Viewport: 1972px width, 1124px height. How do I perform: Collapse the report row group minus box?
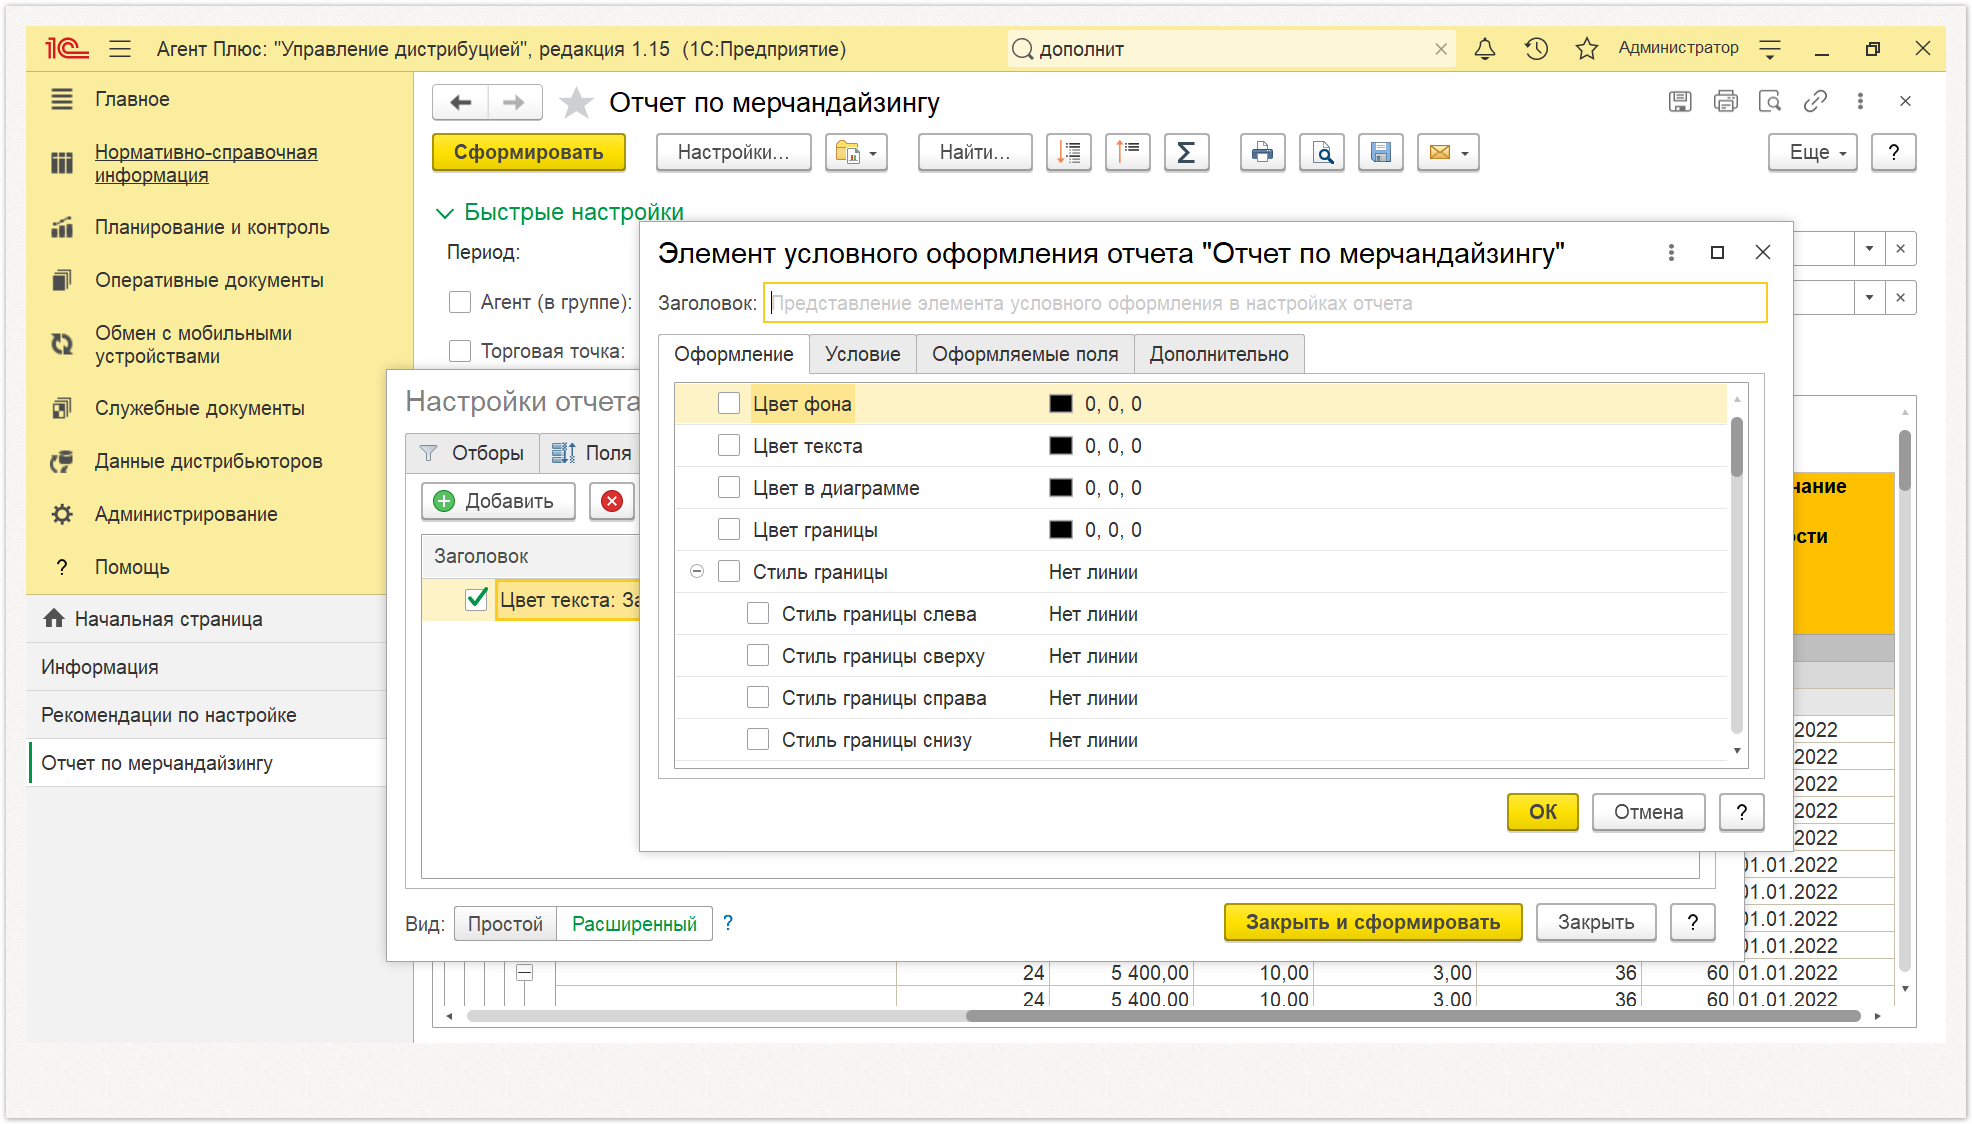pos(524,972)
